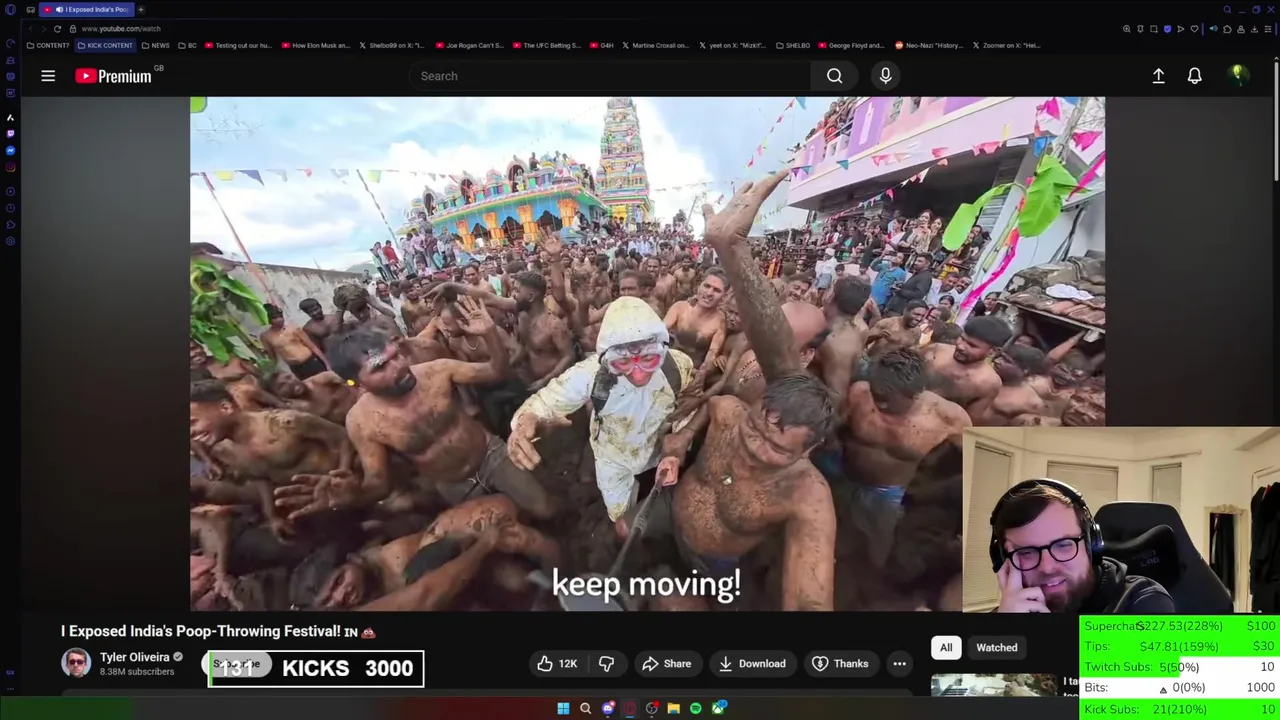This screenshot has height=720, width=1280.
Task: Open browser tab search magnifier
Action: tap(1227, 9)
